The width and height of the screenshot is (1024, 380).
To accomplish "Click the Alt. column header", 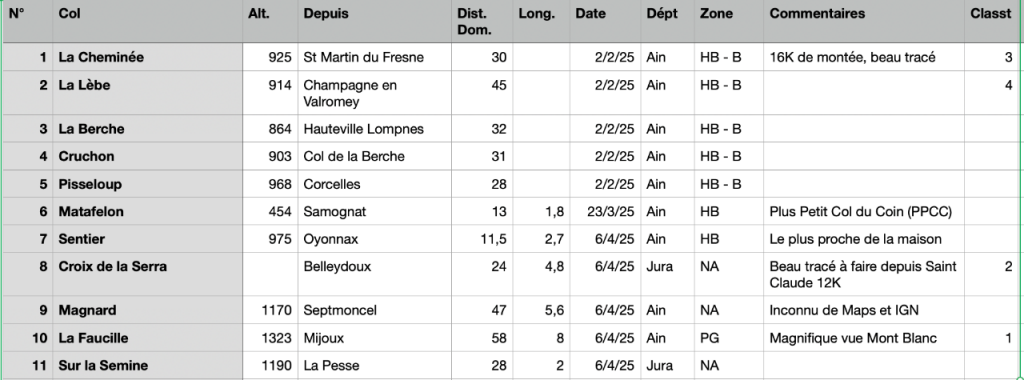I will pyautogui.click(x=270, y=22).
